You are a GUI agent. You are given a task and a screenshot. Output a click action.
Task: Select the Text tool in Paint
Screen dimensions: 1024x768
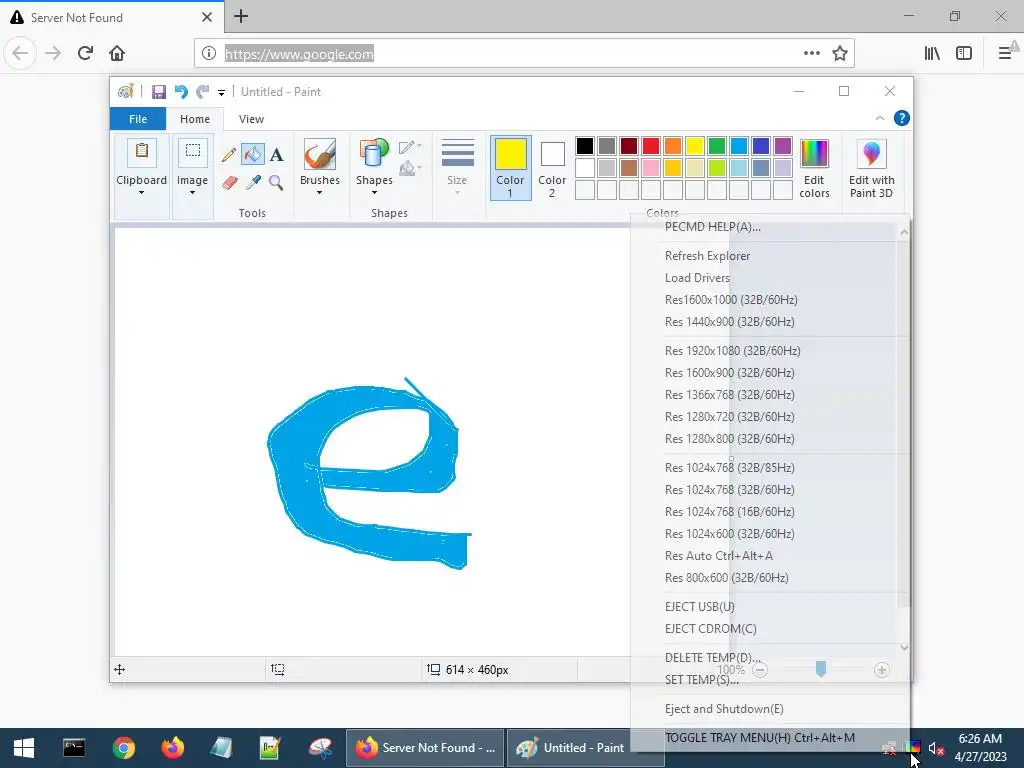click(x=276, y=155)
